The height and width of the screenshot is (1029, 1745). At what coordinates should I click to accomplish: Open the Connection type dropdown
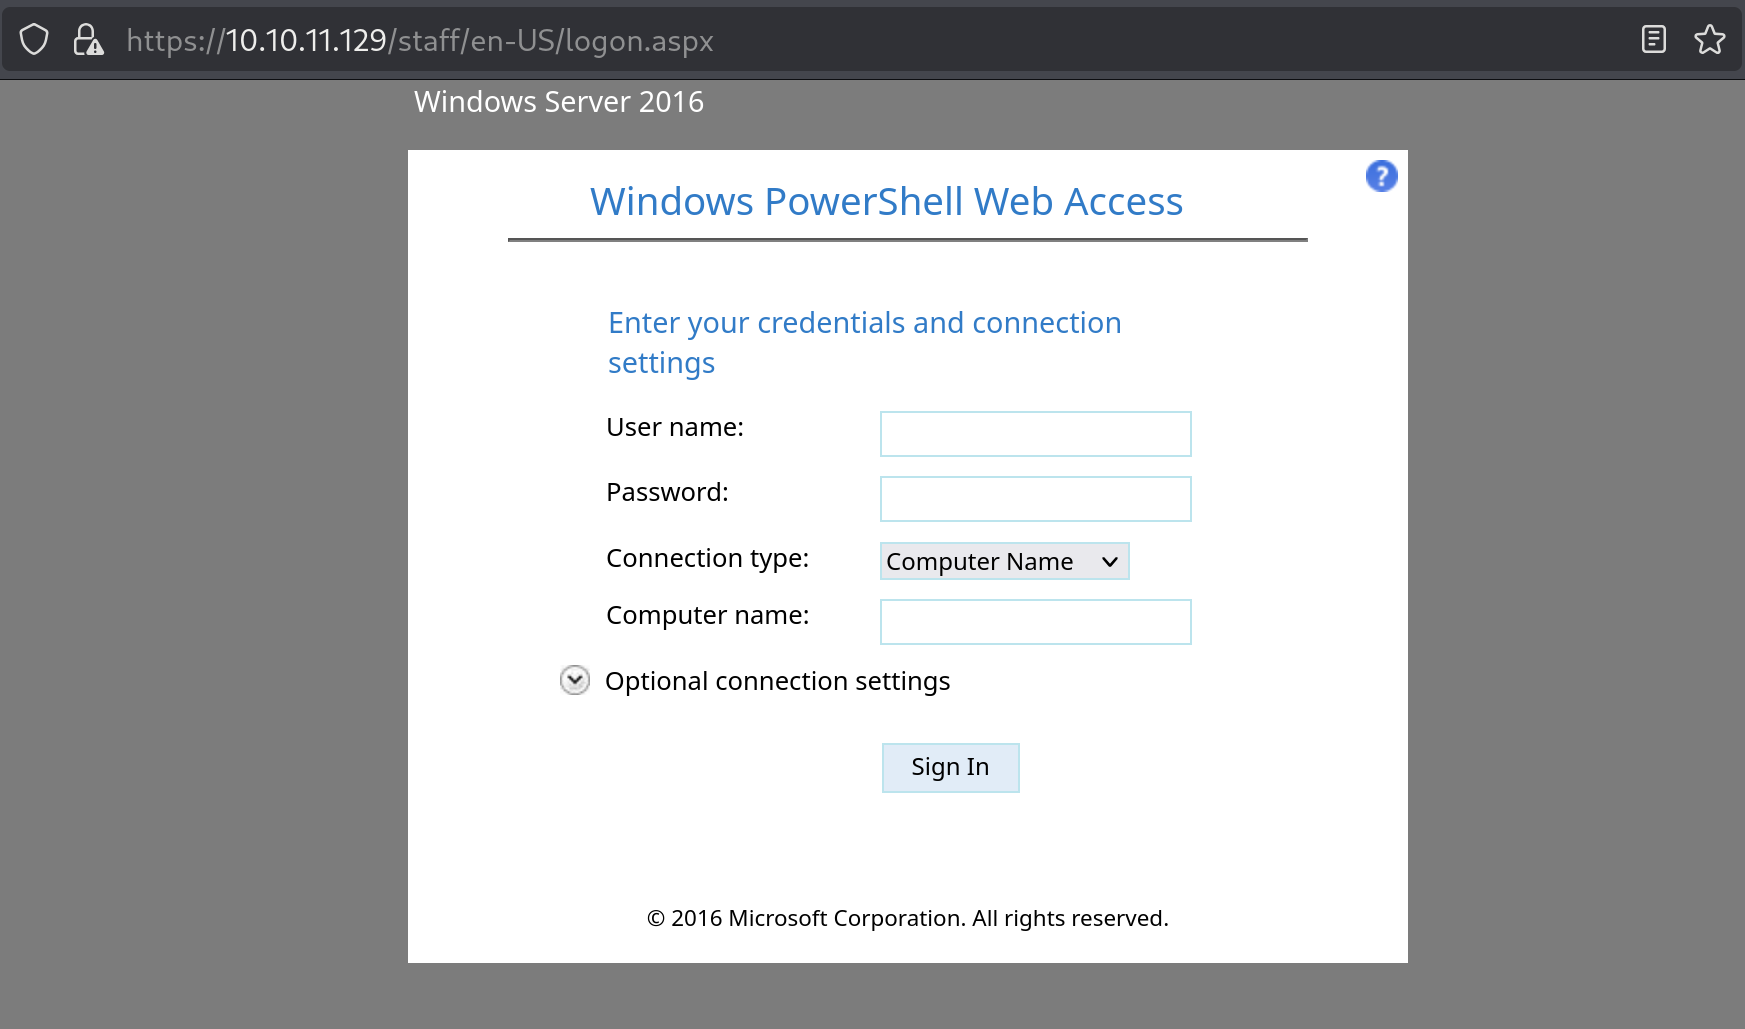[x=1004, y=561]
